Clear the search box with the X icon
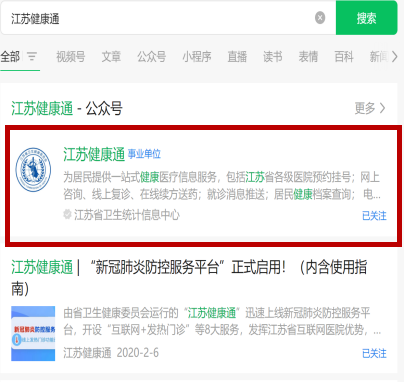The image size is (404, 382). (x=320, y=18)
